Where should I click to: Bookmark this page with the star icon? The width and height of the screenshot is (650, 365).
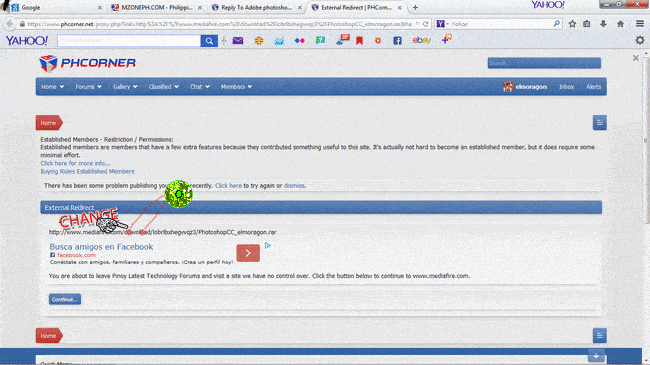click(x=572, y=24)
